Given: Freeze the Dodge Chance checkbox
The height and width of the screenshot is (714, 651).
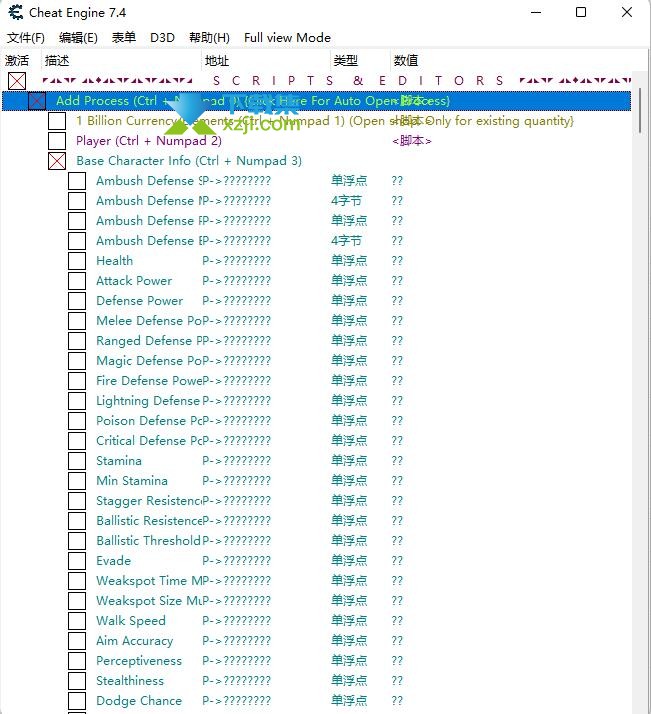Looking at the screenshot, I should [77, 701].
